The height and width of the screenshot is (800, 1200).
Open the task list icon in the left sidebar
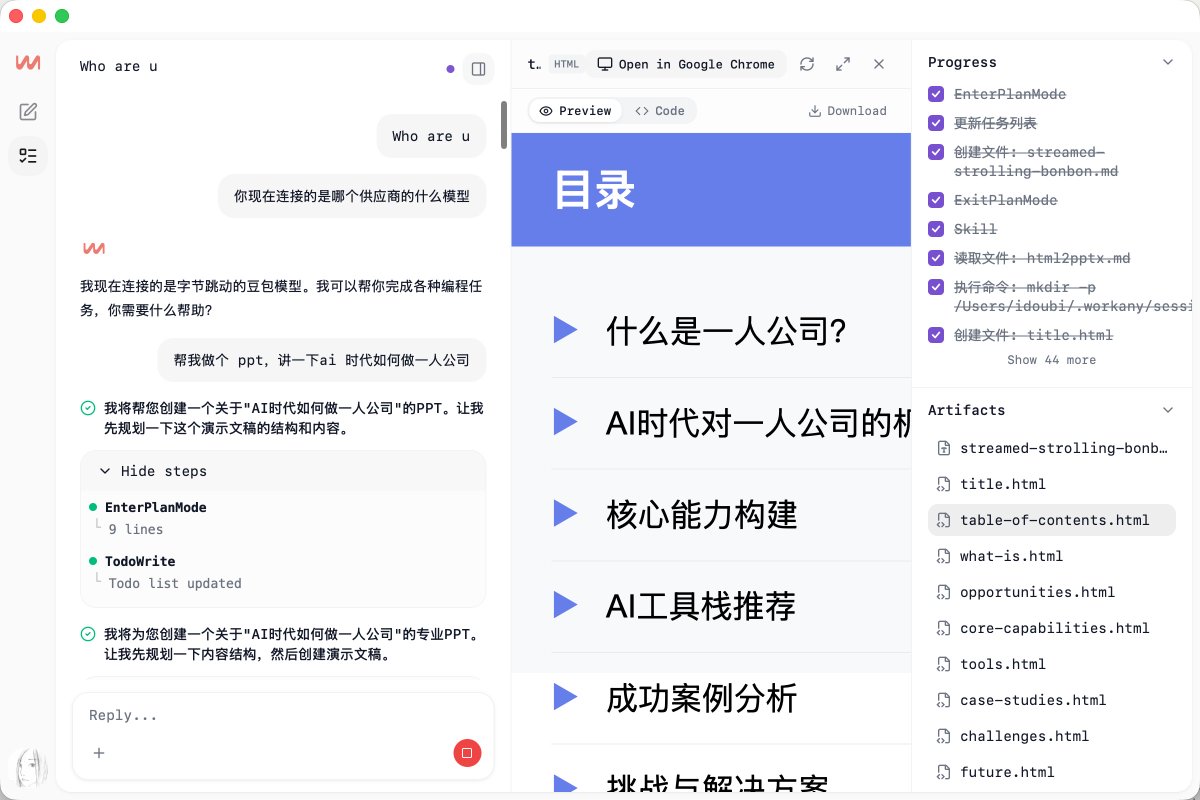pos(28,156)
